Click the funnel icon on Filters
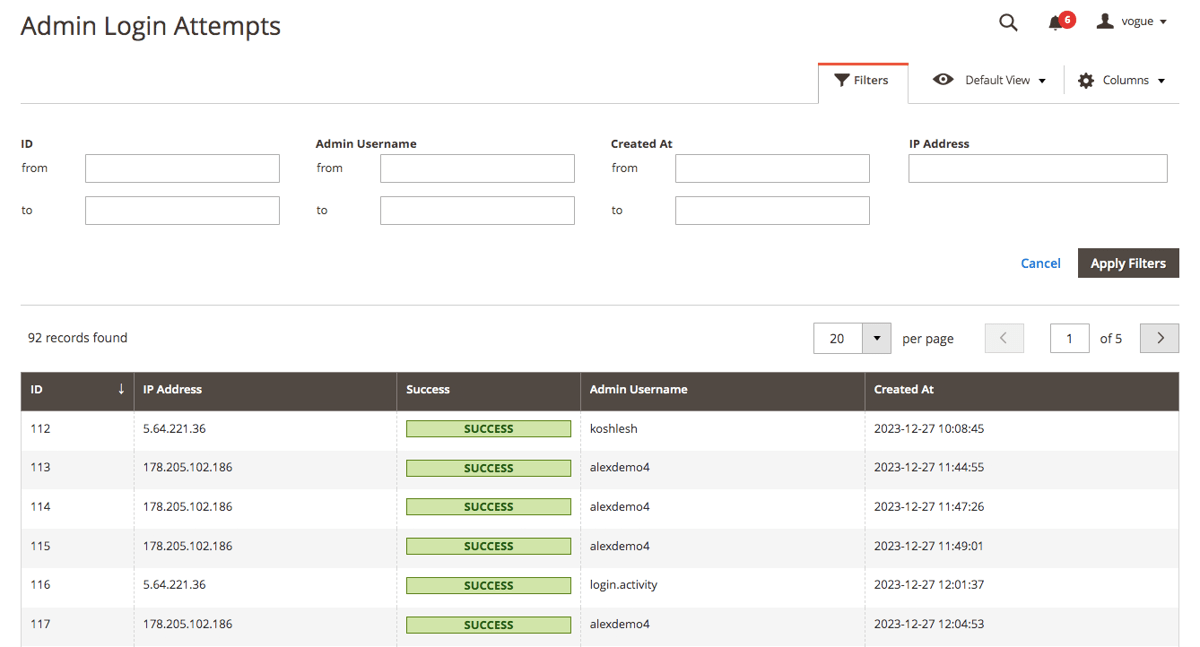Viewport: 1200px width, 647px height. pos(842,80)
